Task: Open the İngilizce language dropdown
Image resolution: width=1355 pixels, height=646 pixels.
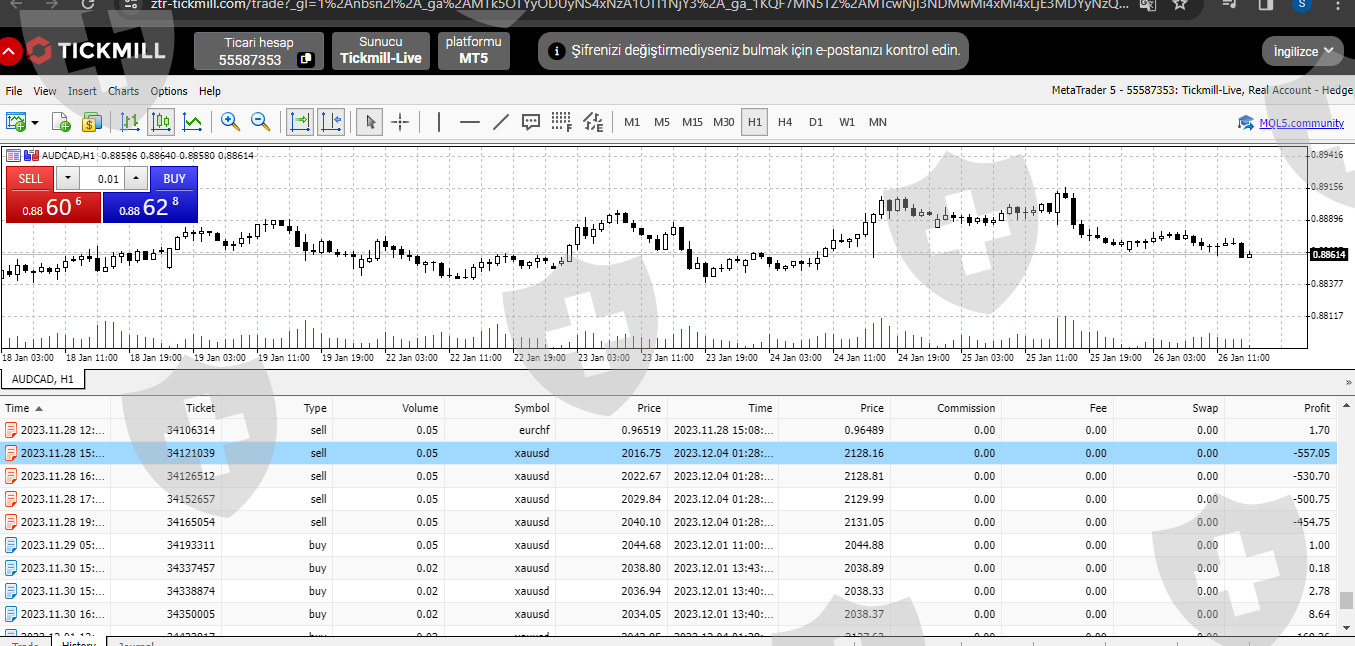Action: click(x=1302, y=51)
